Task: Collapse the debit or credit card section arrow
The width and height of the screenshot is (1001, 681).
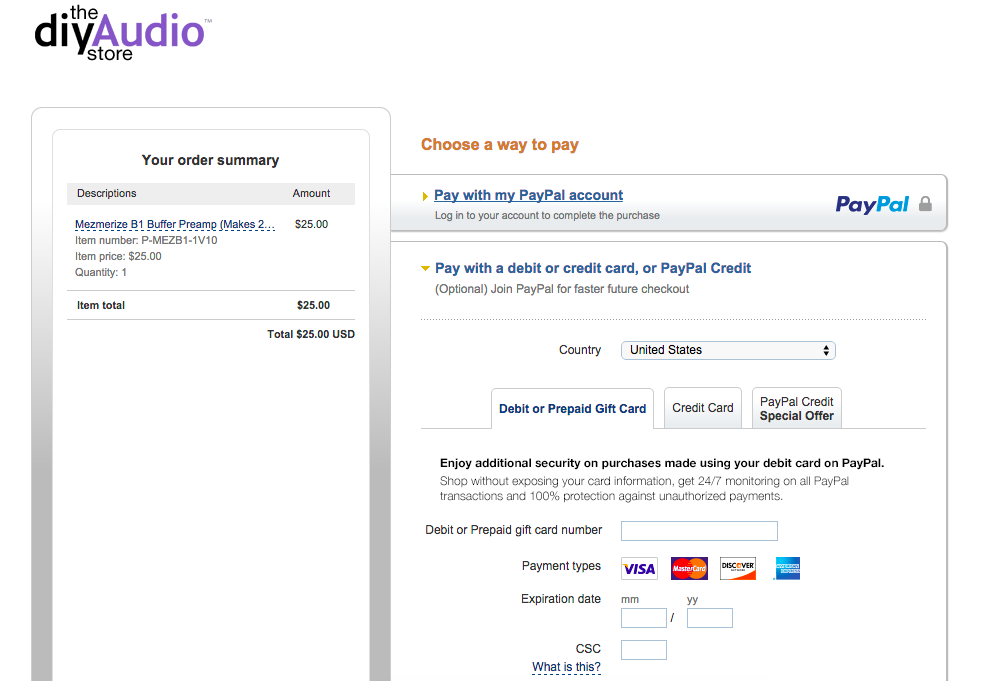Action: [425, 269]
